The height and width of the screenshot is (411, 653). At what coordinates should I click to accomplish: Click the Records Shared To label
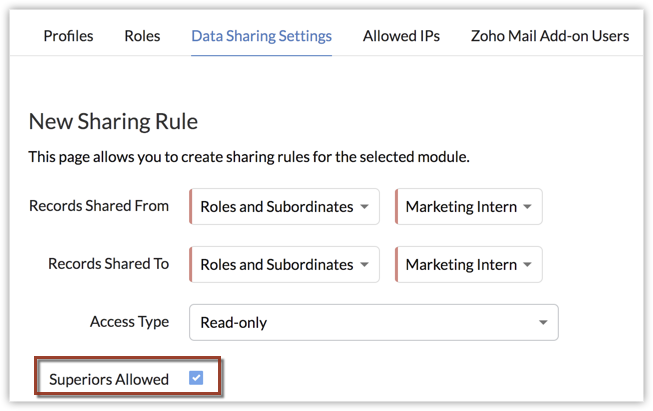click(x=108, y=264)
